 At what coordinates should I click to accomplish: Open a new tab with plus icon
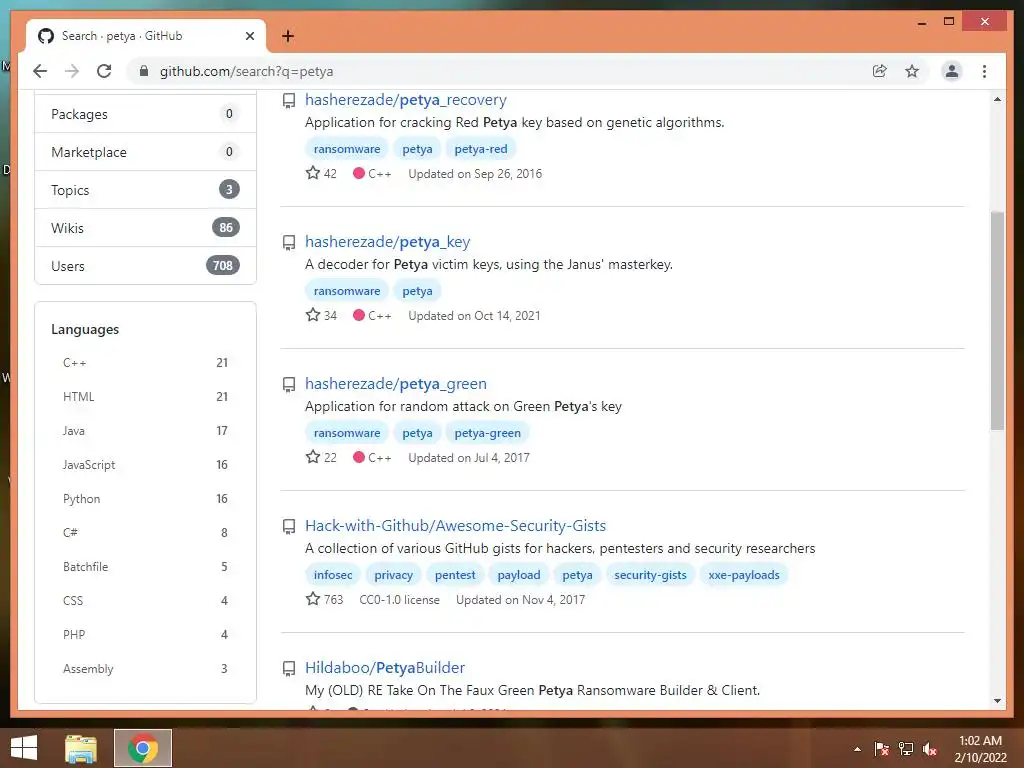(x=287, y=36)
